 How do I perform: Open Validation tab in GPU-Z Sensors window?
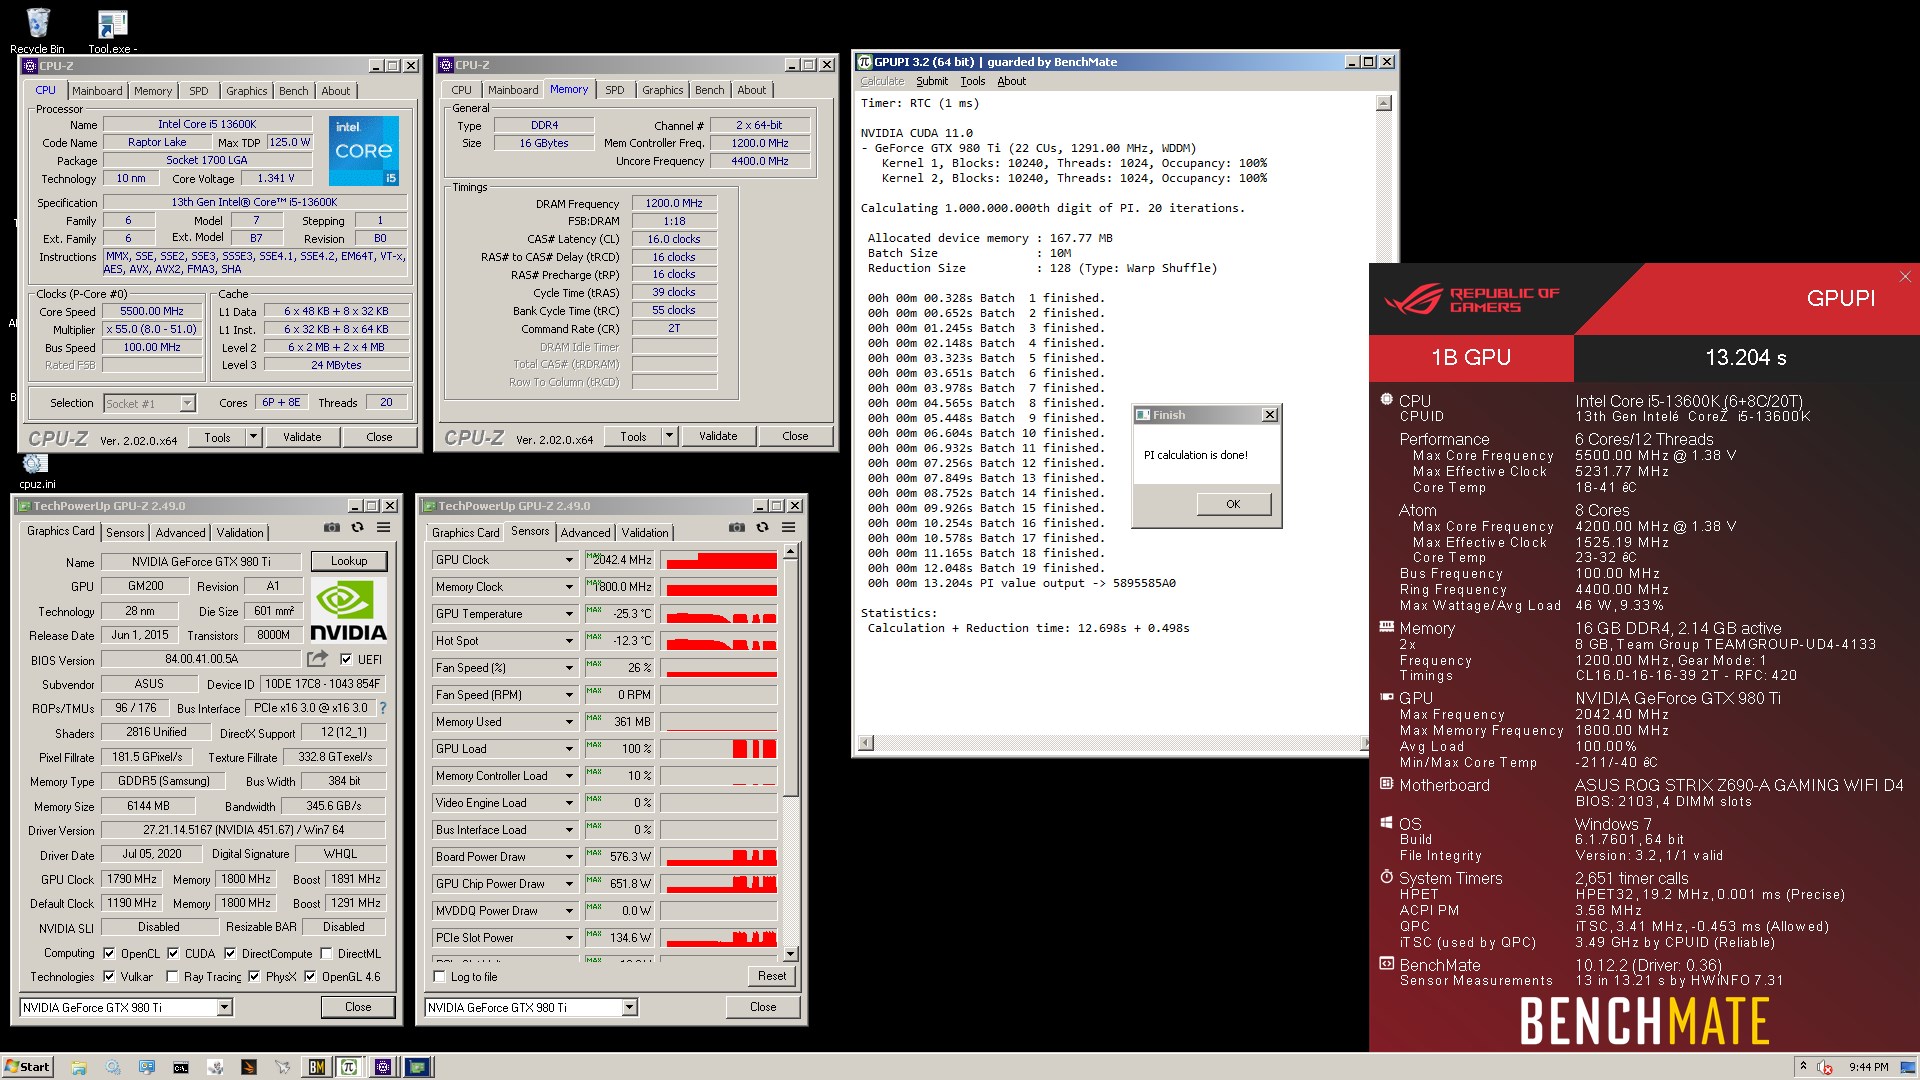(x=645, y=533)
